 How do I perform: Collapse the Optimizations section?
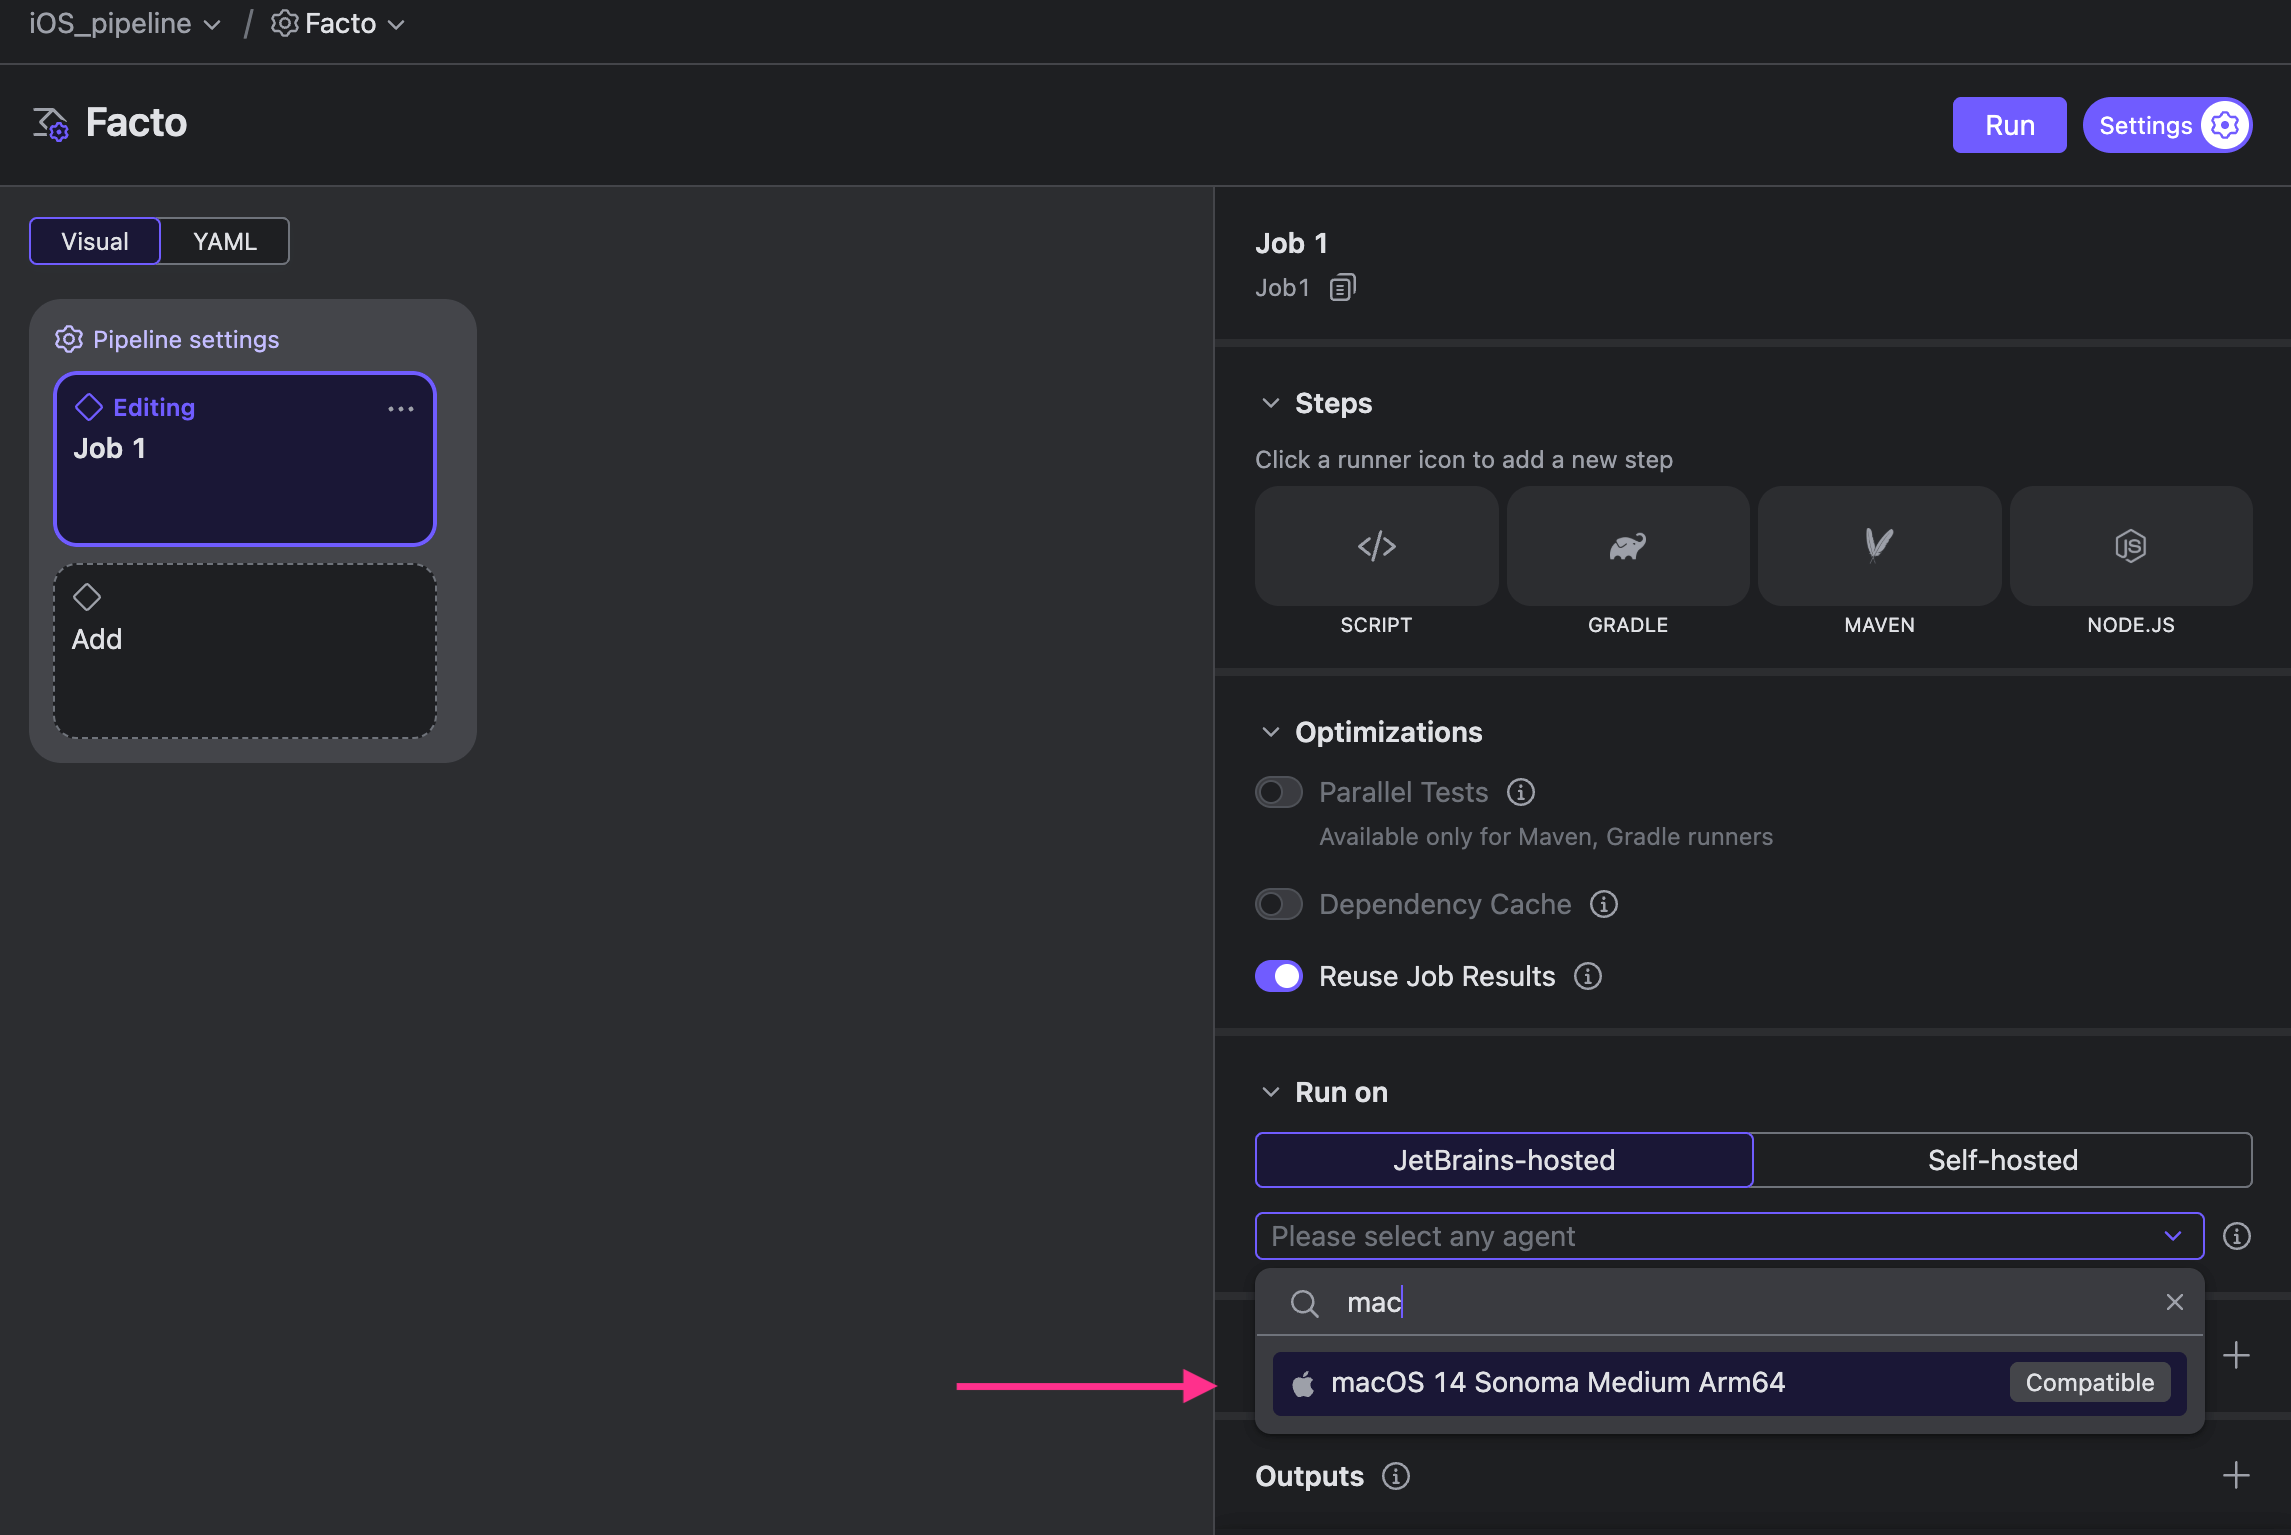pos(1271,732)
